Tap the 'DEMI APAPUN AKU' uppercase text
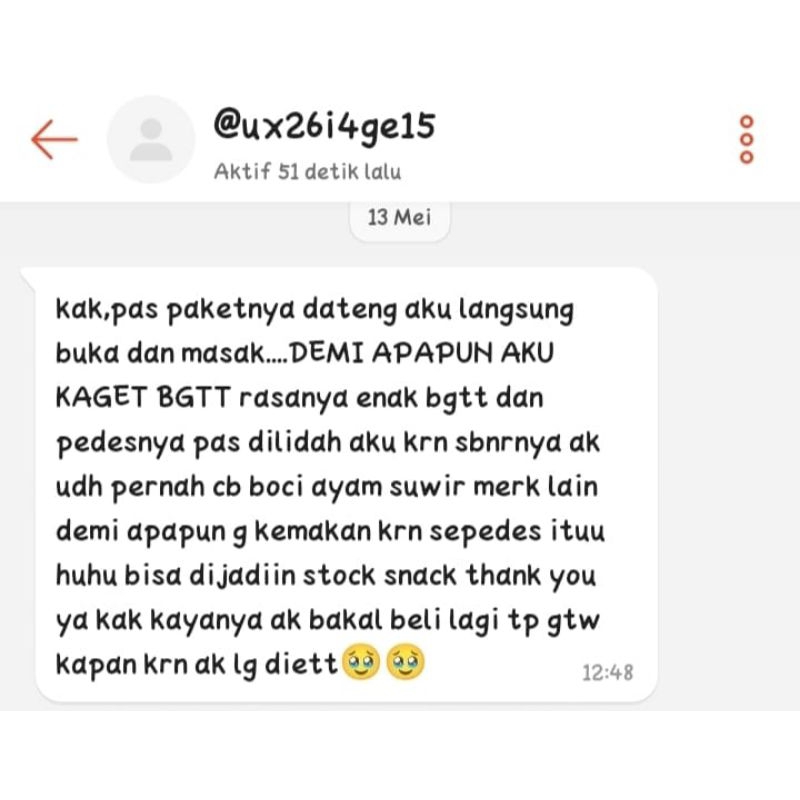Screen dimensions: 800x800 click(x=421, y=352)
